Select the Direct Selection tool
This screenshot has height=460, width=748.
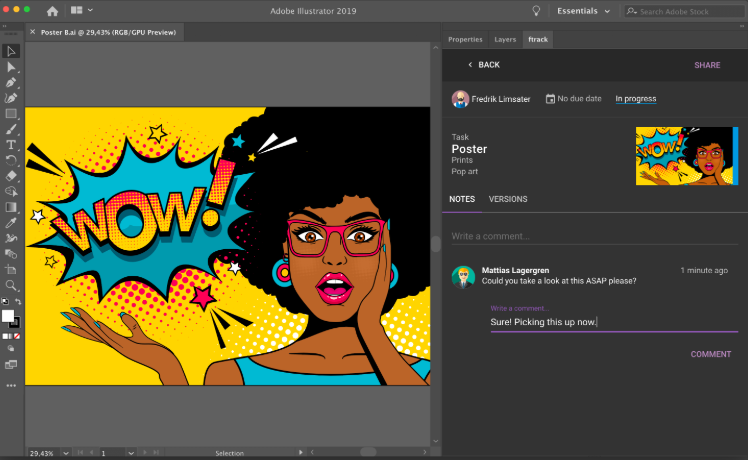click(11, 67)
